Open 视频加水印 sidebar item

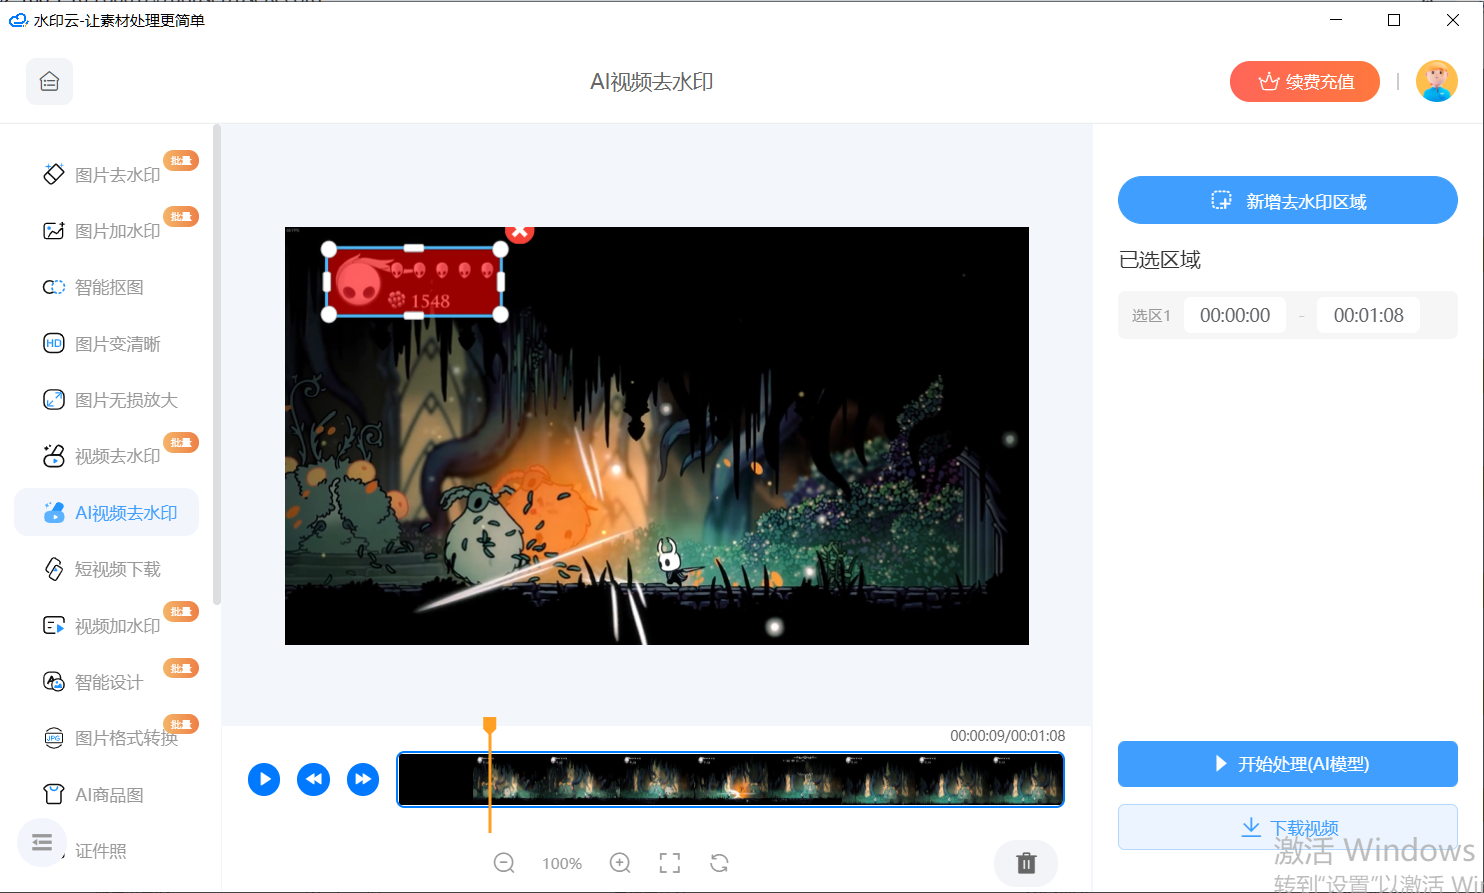tap(106, 626)
